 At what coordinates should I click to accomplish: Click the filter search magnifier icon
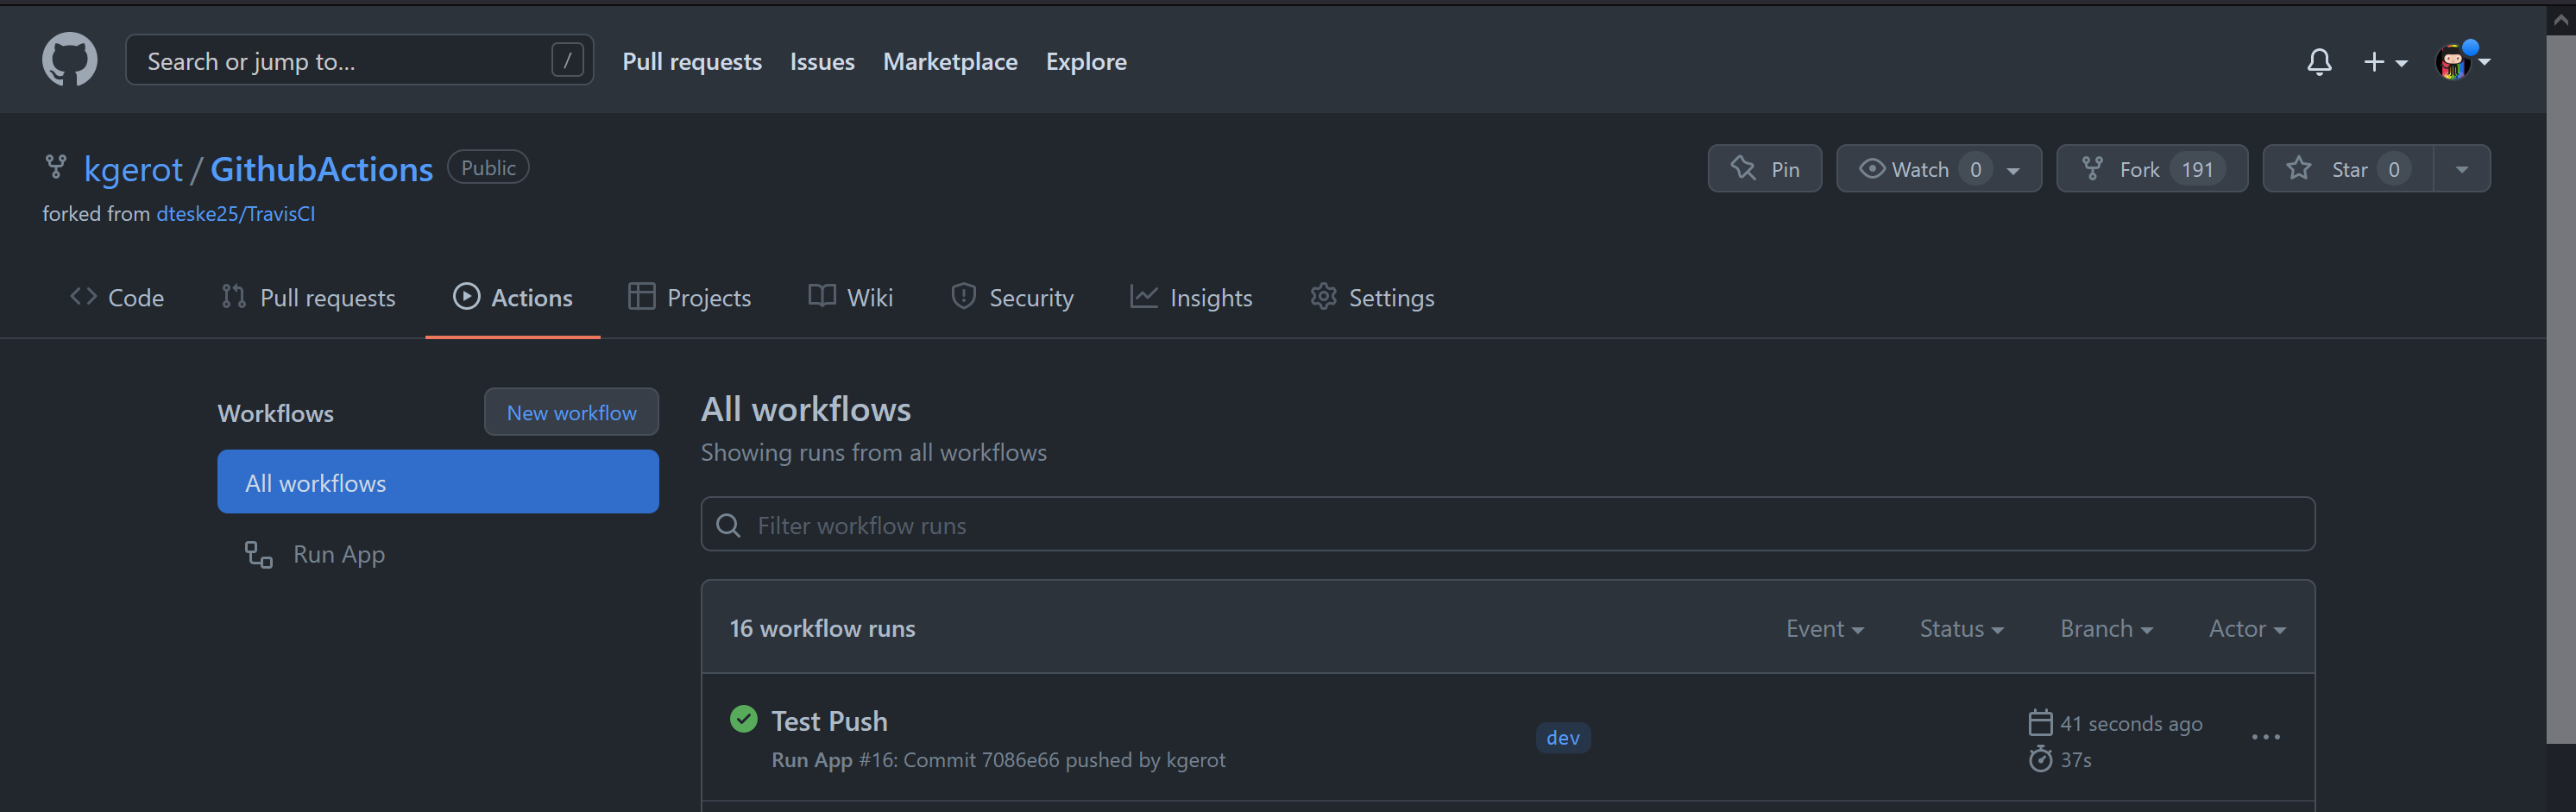coord(728,525)
